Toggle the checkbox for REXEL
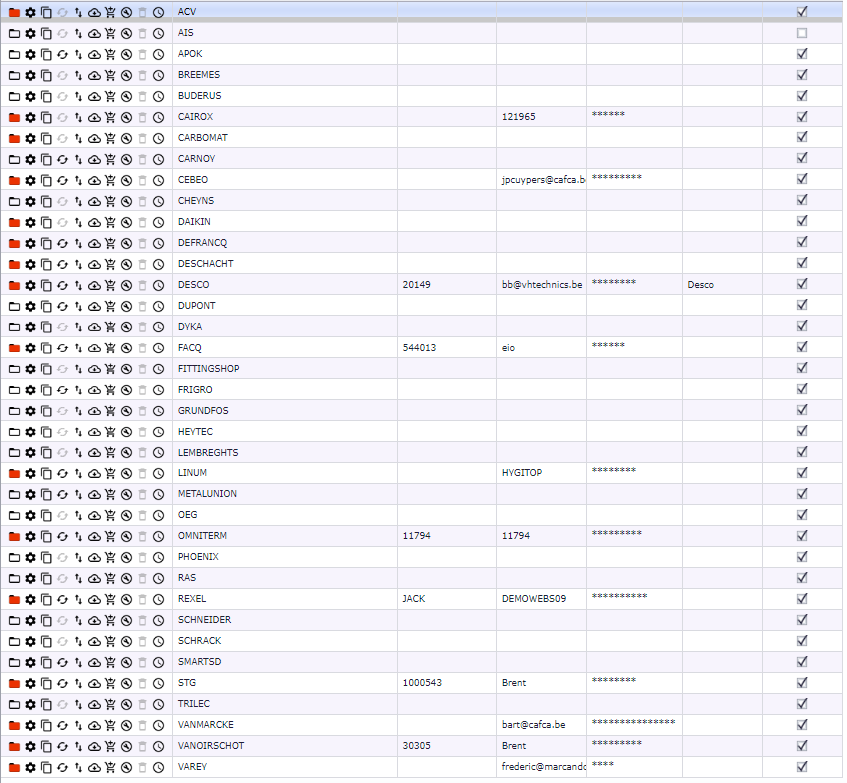Image resolution: width=847 pixels, height=783 pixels. click(802, 599)
